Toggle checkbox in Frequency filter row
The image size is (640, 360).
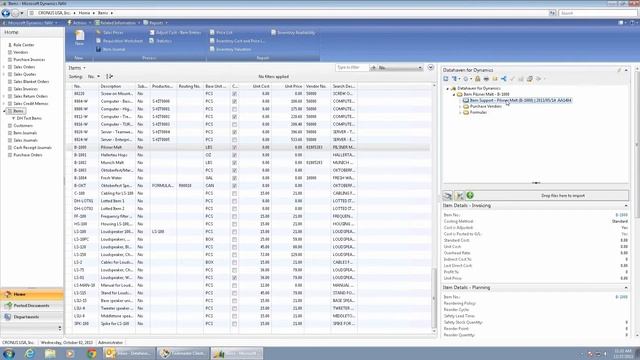pos(234,216)
